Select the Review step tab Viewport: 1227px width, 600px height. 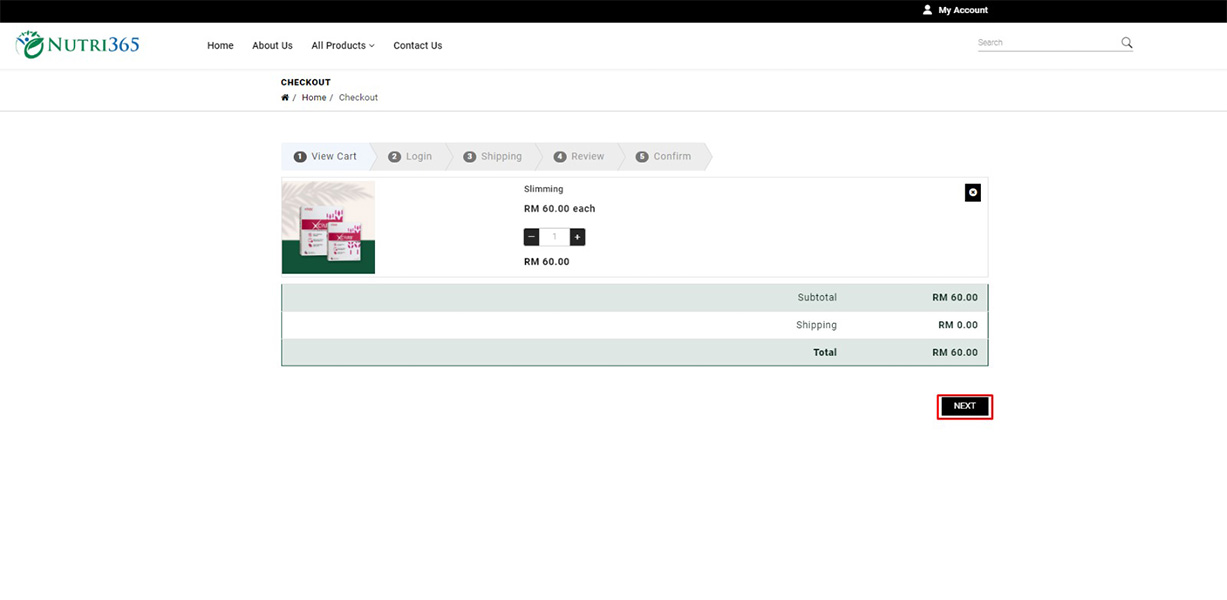coord(579,157)
